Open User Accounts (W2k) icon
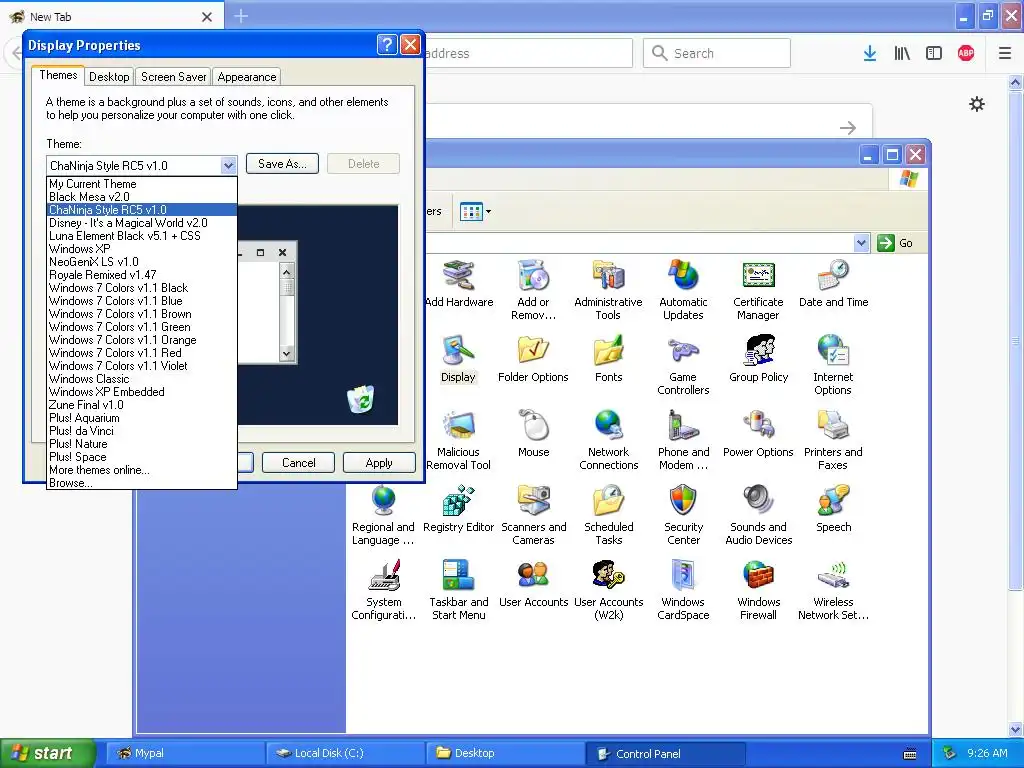 tap(608, 590)
